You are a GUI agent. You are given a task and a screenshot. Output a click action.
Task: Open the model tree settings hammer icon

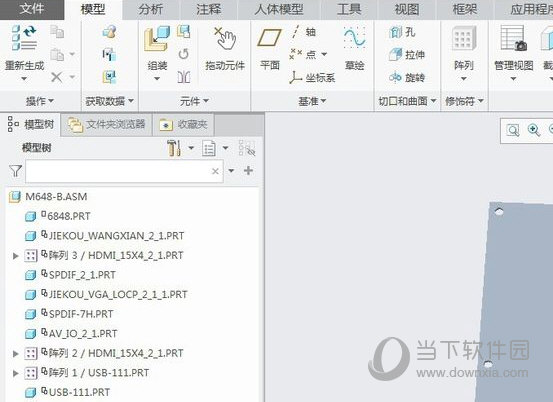174,148
